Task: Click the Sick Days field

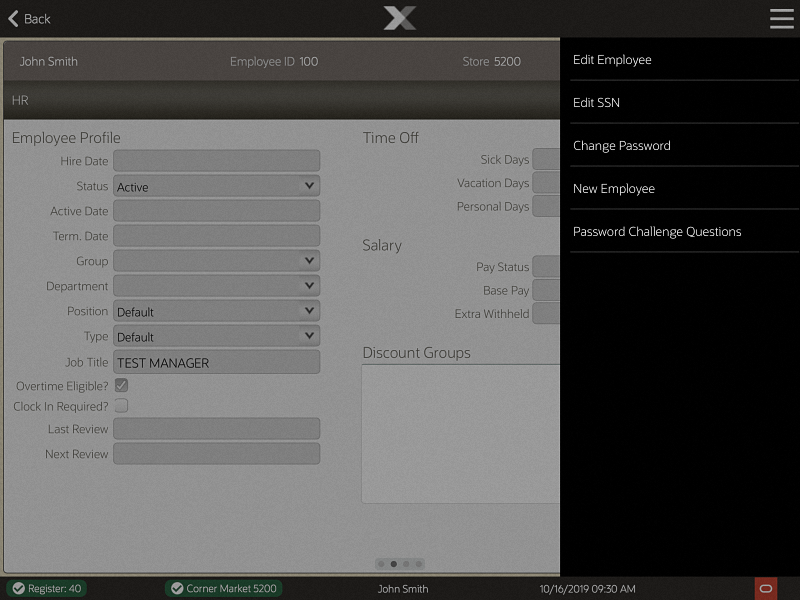Action: click(546, 159)
